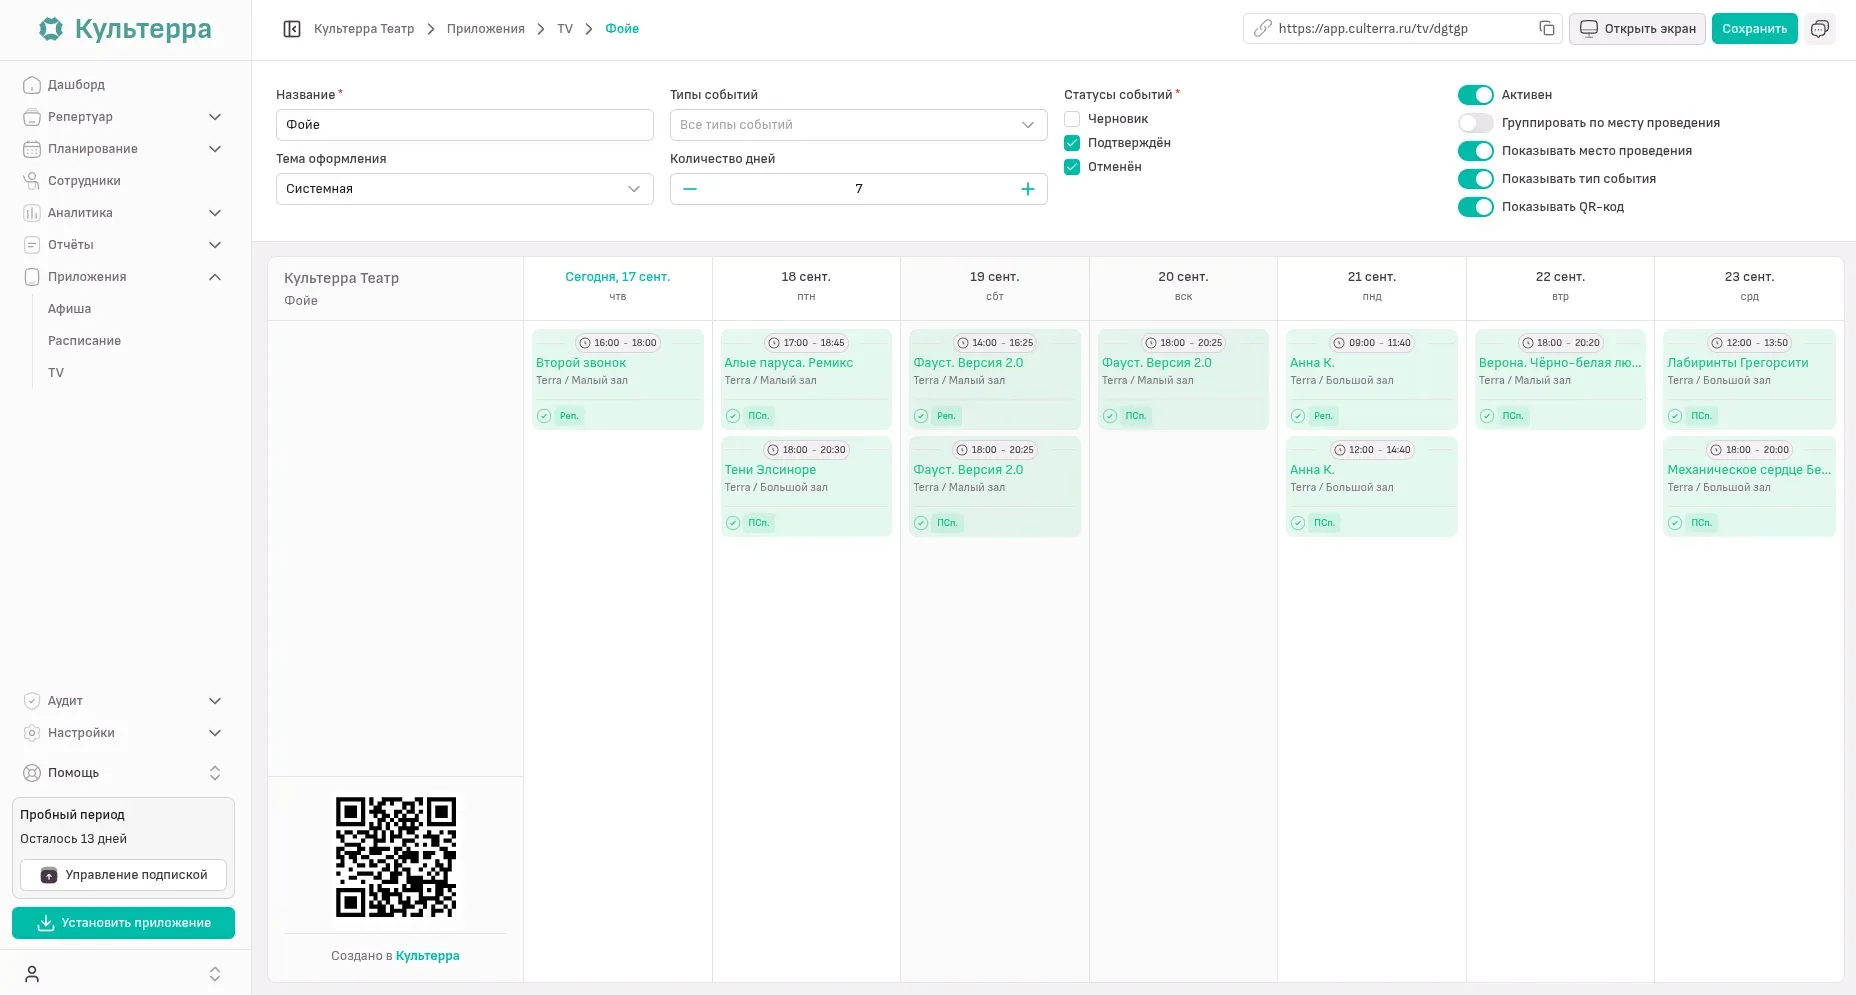Click the Отчёты report icon

coord(32,245)
